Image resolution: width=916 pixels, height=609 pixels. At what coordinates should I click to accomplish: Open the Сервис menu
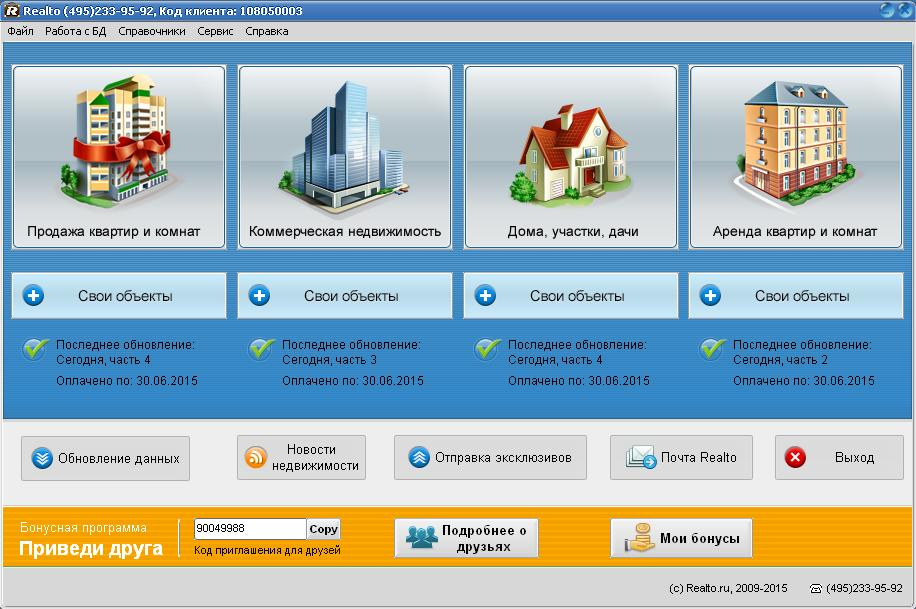pos(215,32)
